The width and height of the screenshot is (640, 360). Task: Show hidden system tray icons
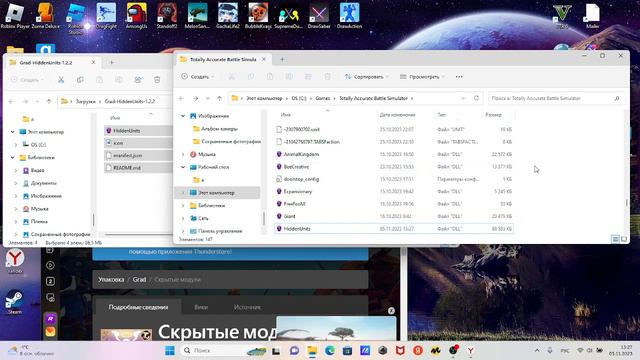click(537, 351)
